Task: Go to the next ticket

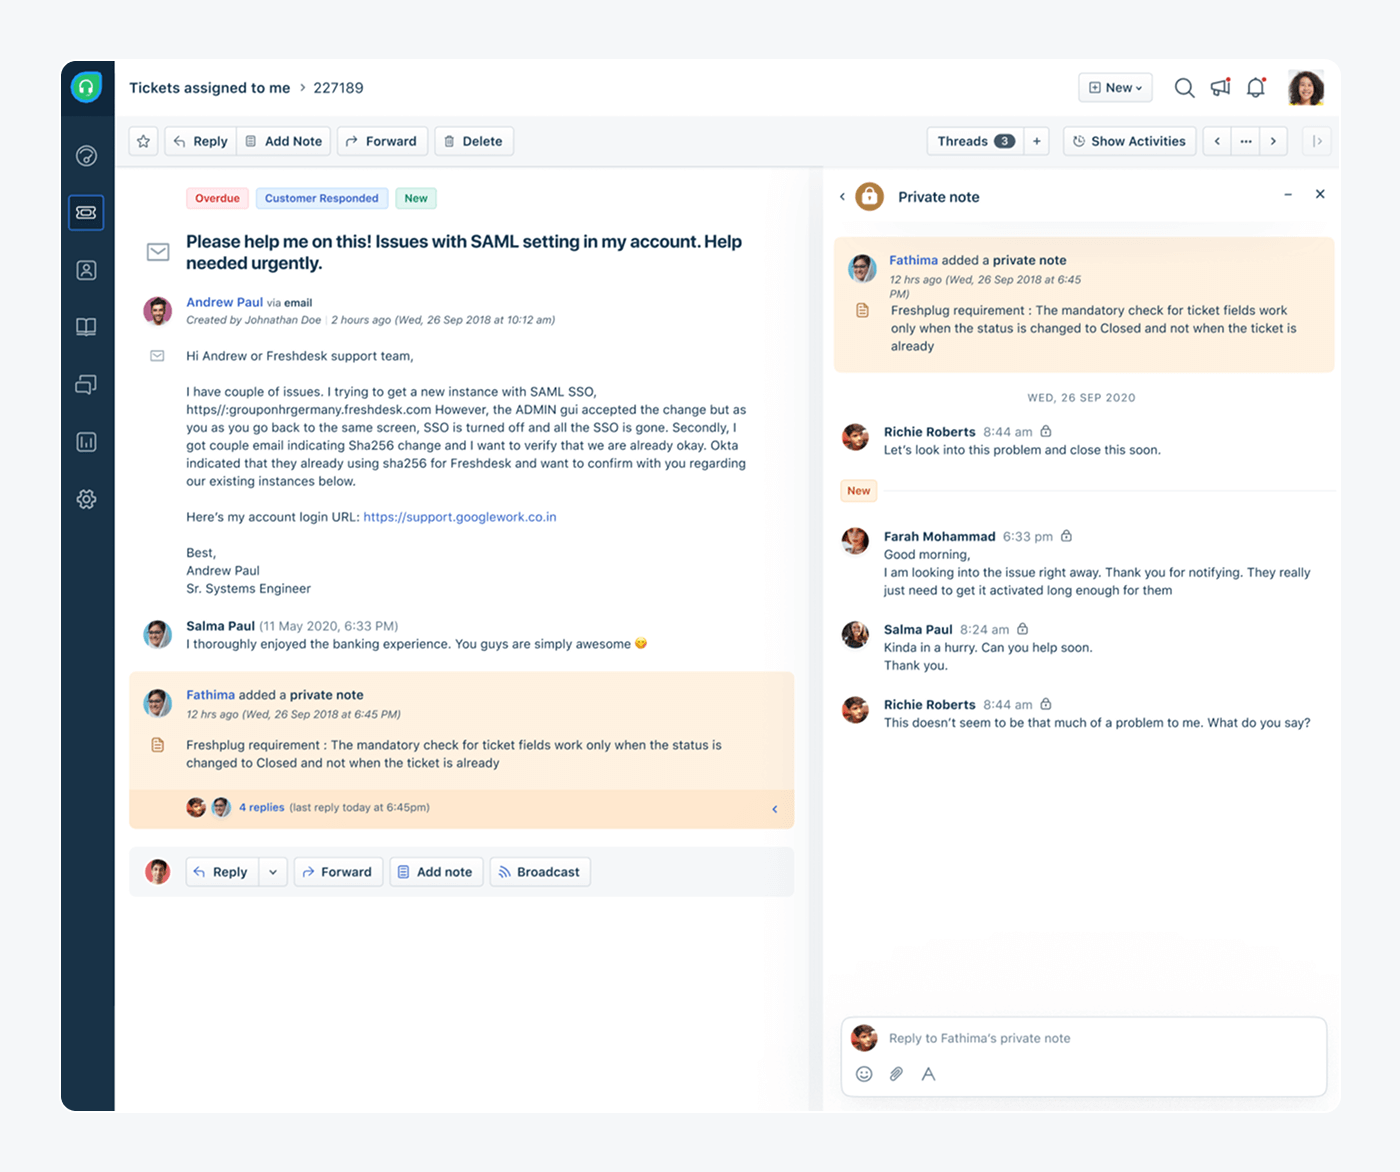Action: click(x=1273, y=141)
